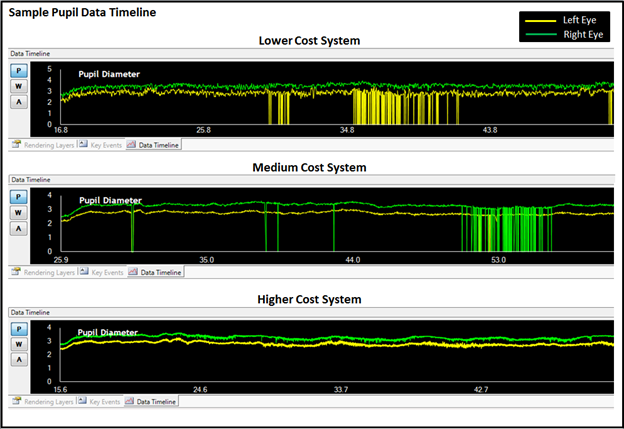Select Data Timeline tab under Medium Cost System
Viewport: 624px width, 429px height.
point(155,272)
